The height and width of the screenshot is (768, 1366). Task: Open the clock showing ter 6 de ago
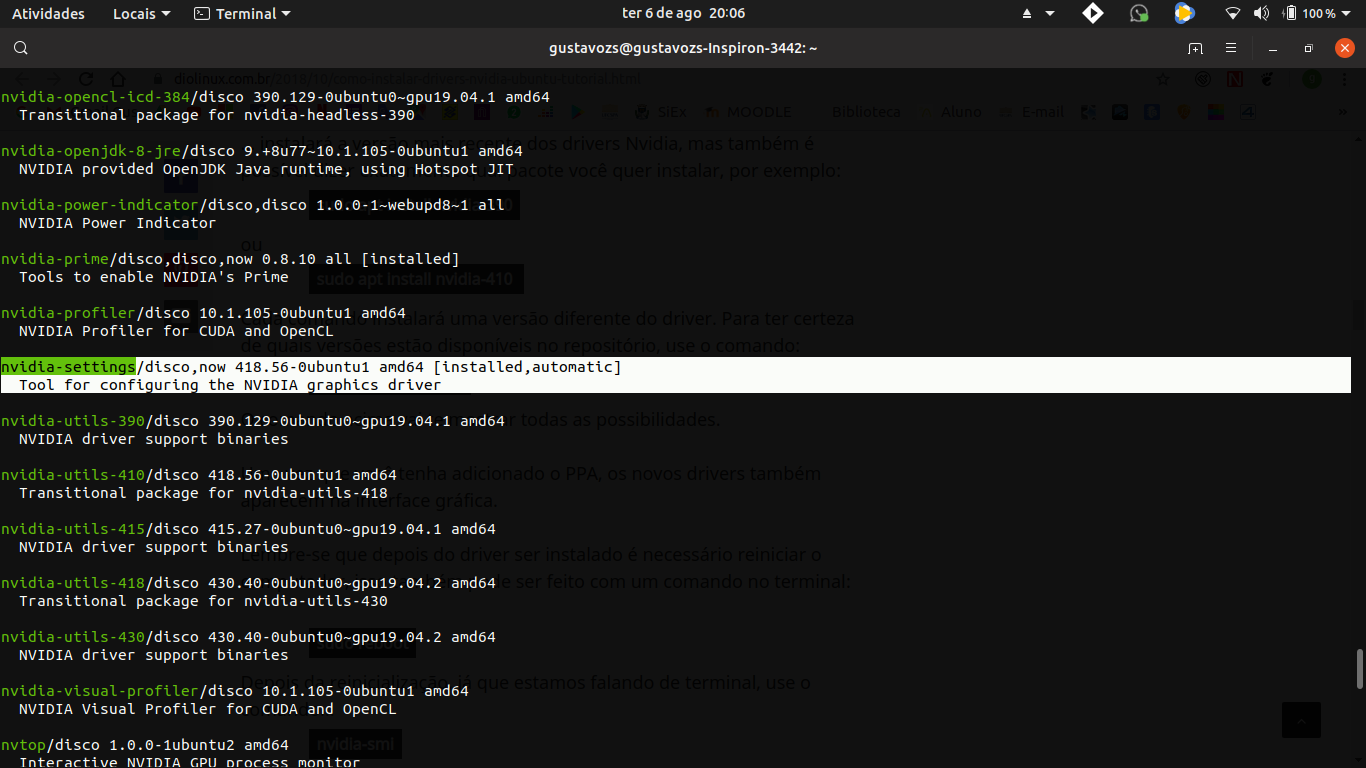[x=683, y=14]
